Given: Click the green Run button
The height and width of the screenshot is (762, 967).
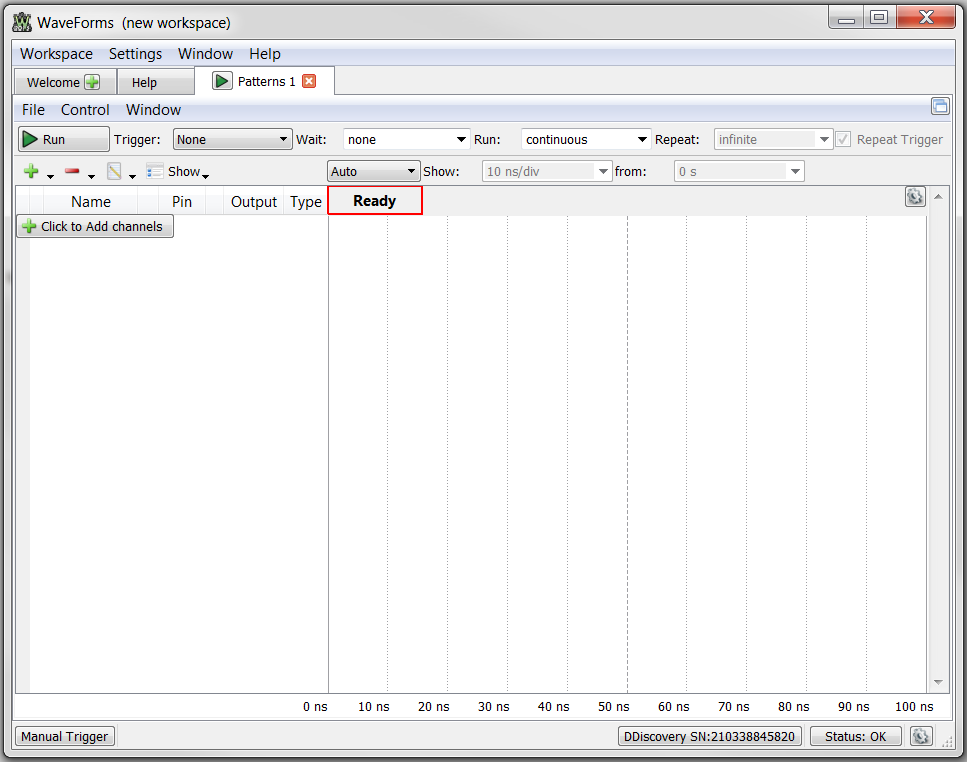Looking at the screenshot, I should (x=64, y=139).
